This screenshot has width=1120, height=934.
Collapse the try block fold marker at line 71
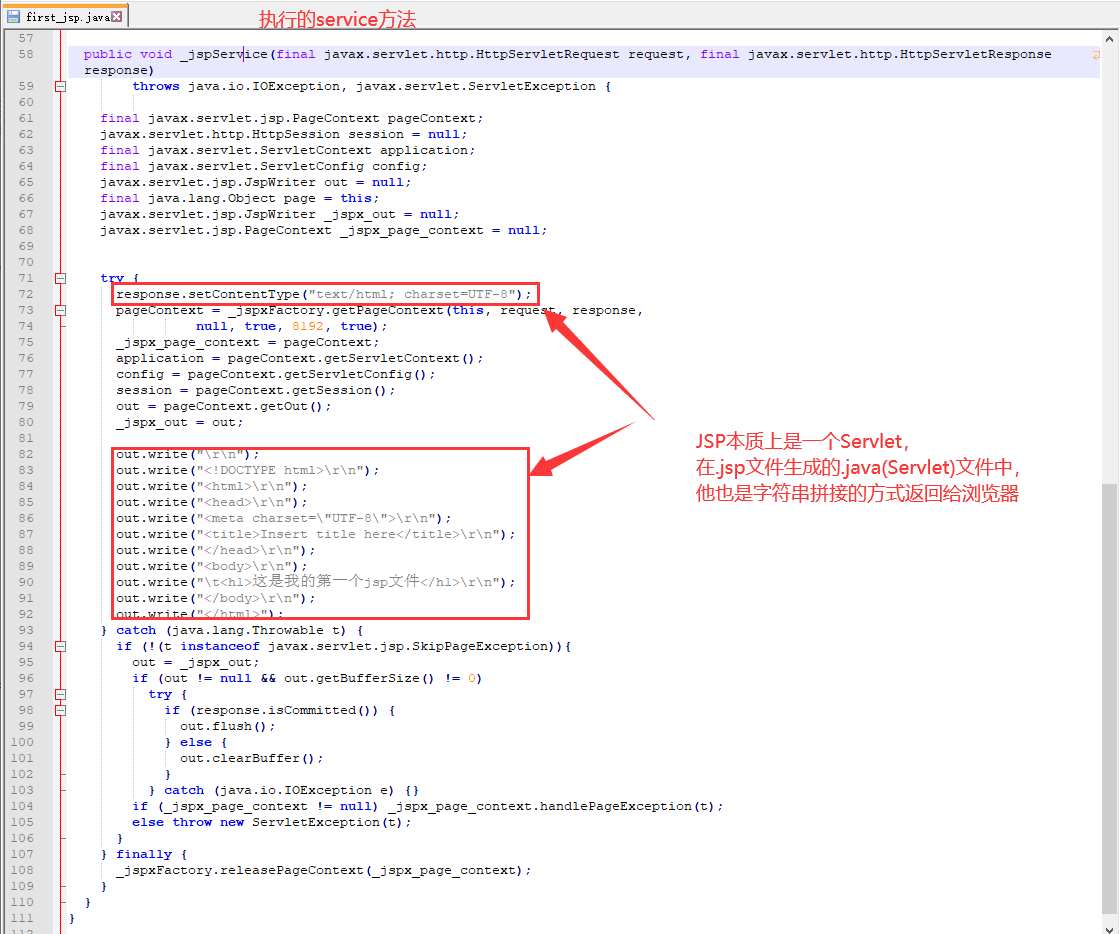click(61, 278)
